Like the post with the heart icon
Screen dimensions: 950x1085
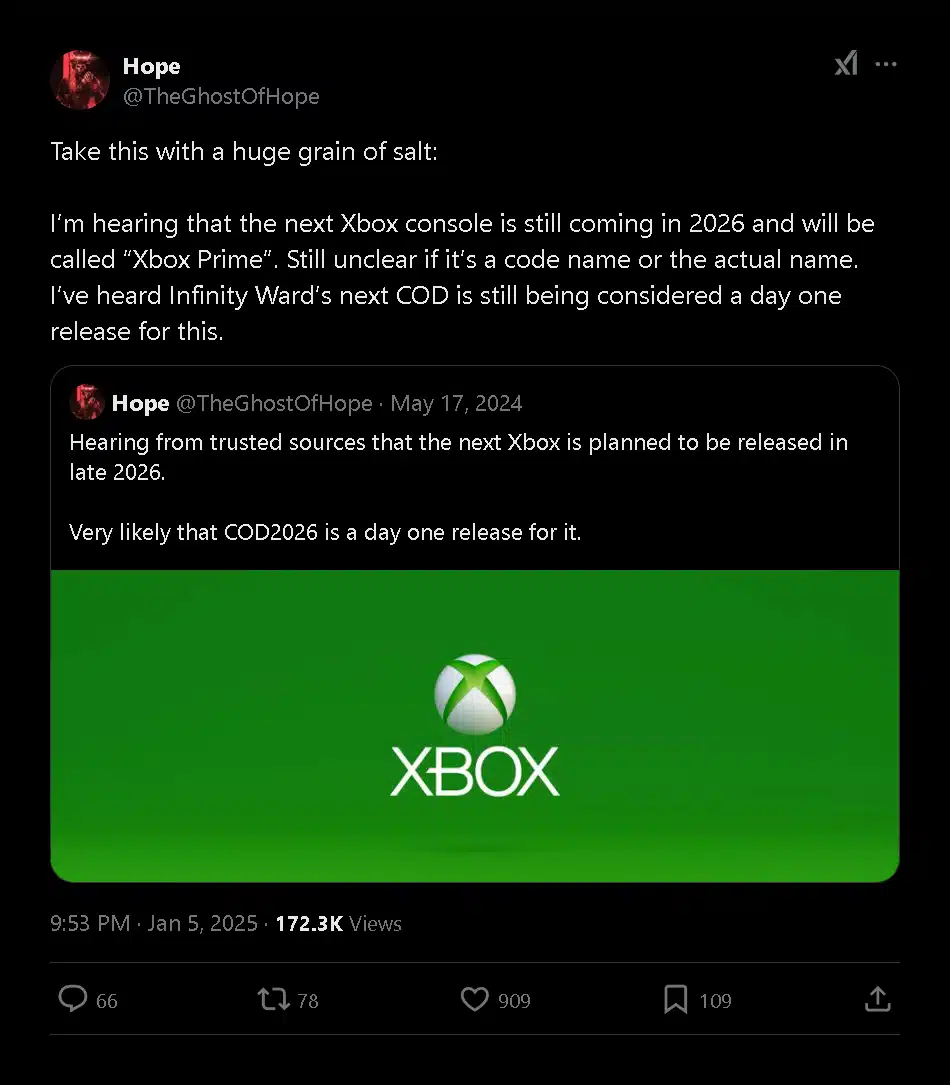(474, 999)
